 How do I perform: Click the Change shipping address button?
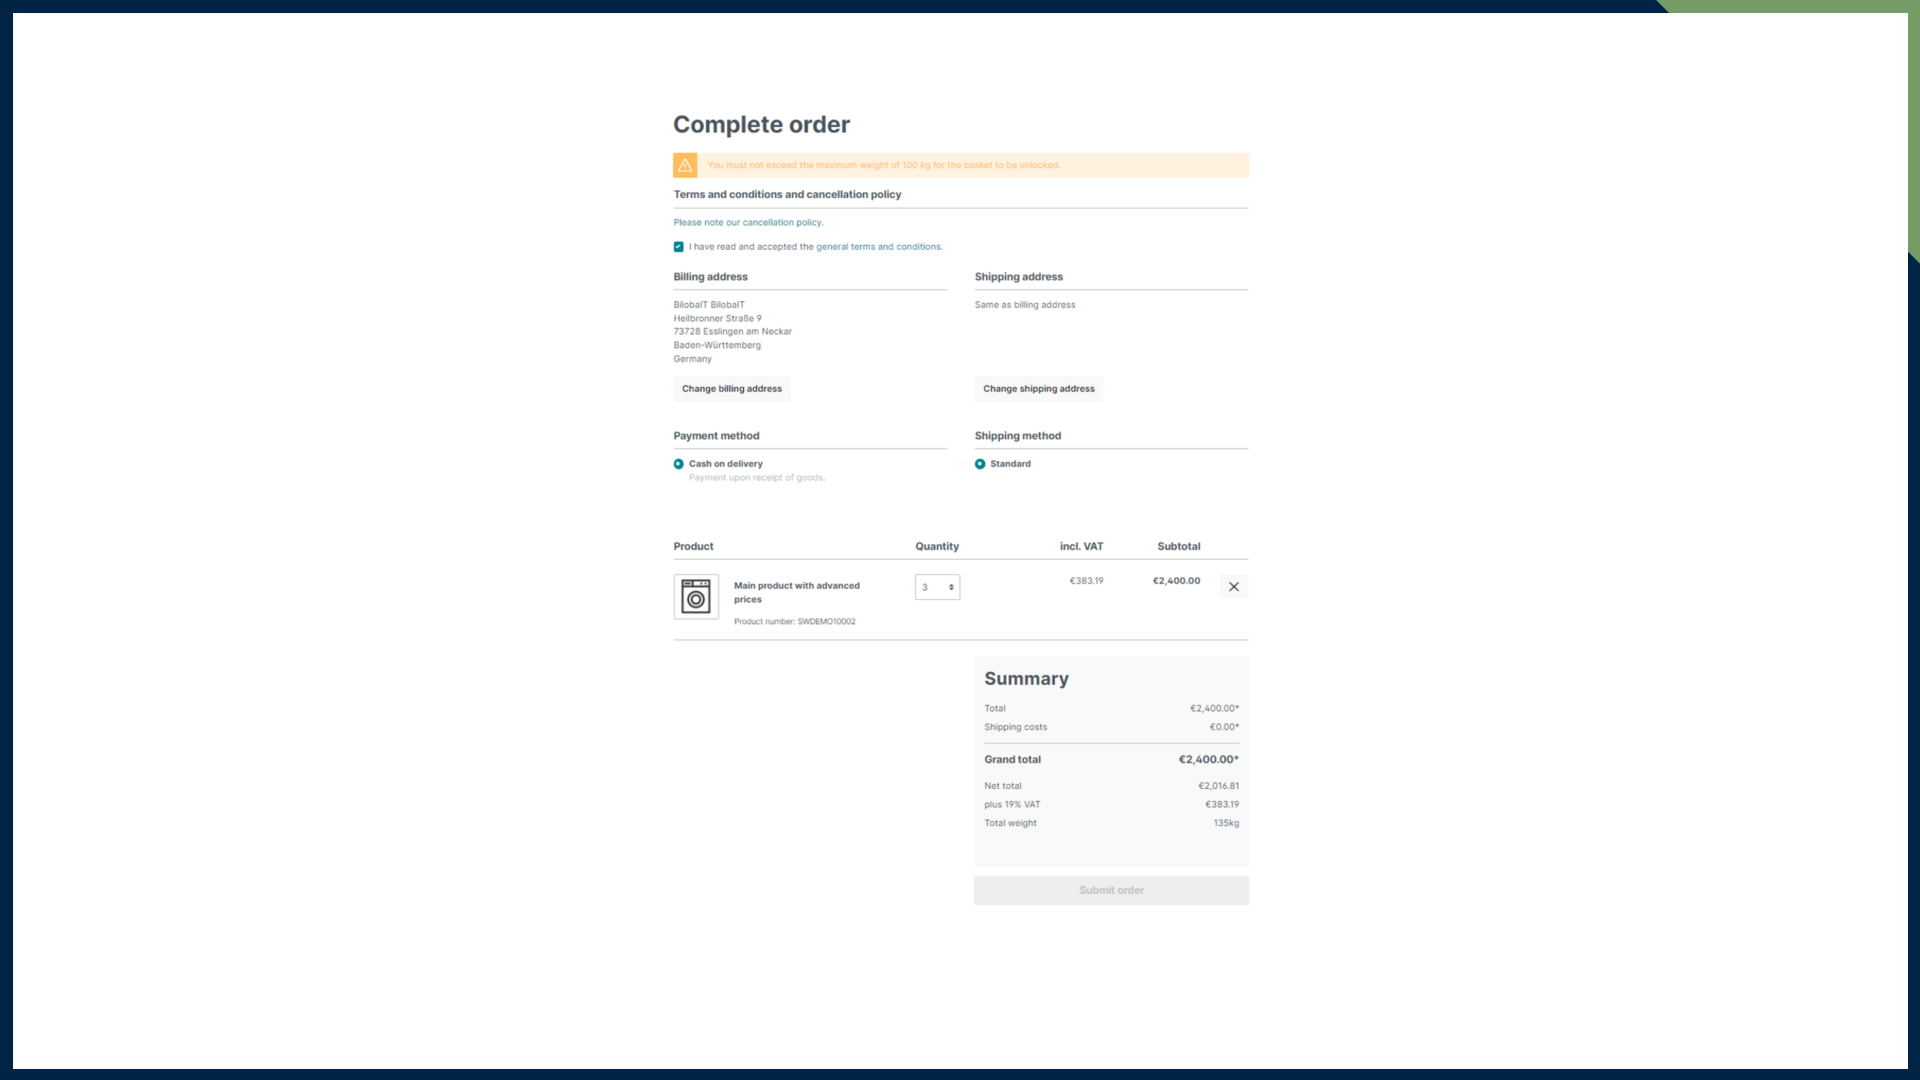pyautogui.click(x=1038, y=388)
